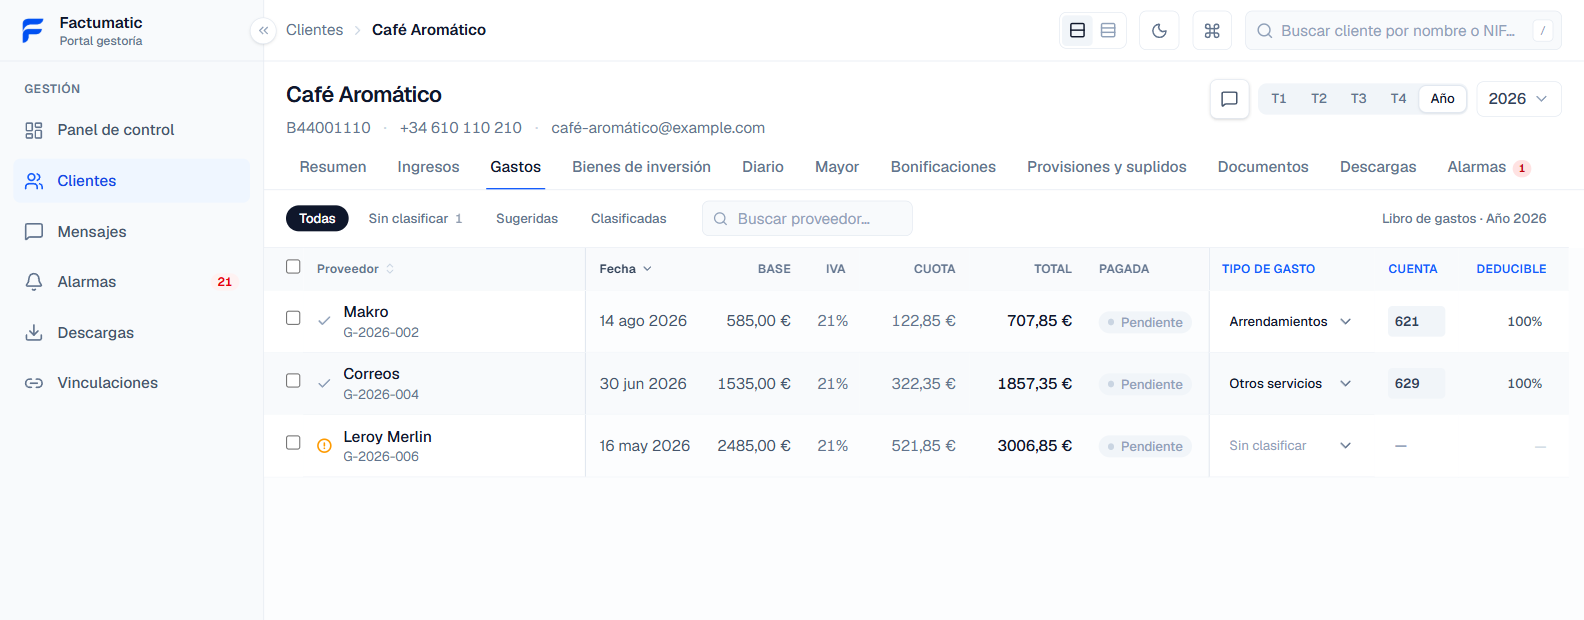Screen dimensions: 1584x620
Task: Click the Pendiente status for Makro
Action: 1145,322
